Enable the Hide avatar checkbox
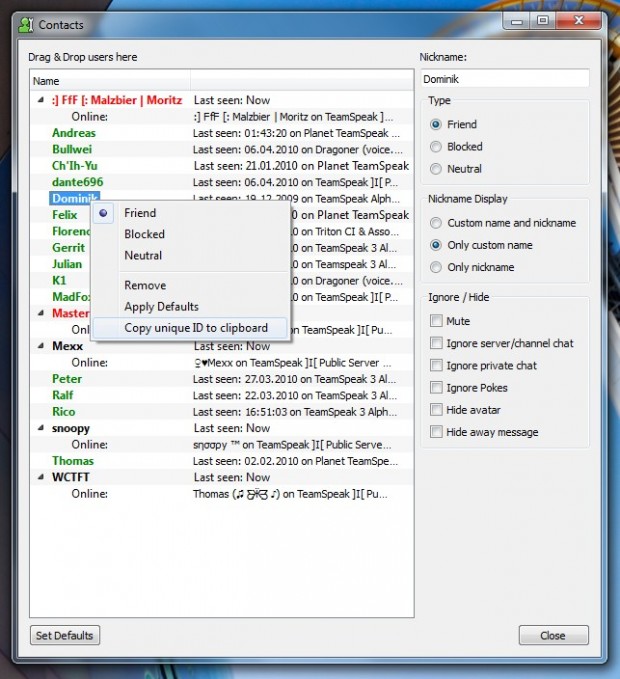The width and height of the screenshot is (620, 679). 436,410
